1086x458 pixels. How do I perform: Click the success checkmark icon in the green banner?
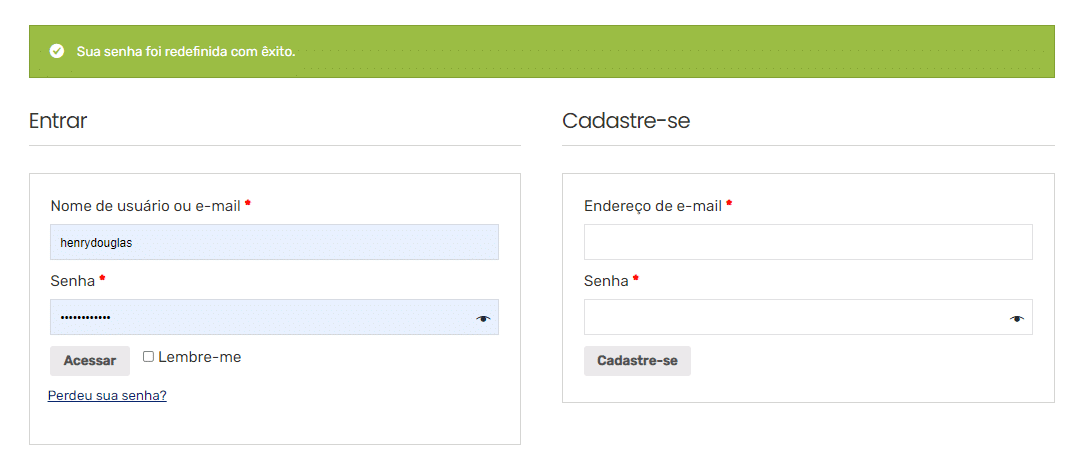57,51
